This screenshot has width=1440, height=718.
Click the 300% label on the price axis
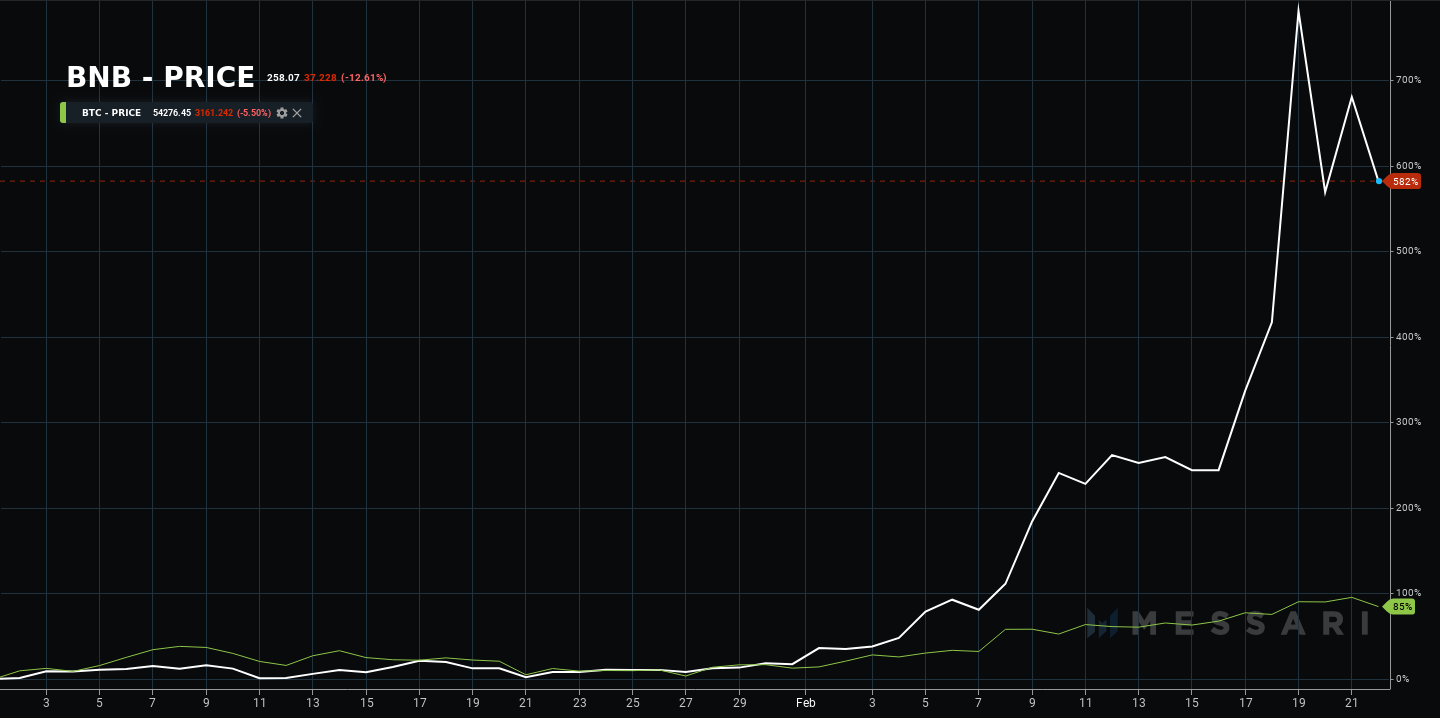1408,422
